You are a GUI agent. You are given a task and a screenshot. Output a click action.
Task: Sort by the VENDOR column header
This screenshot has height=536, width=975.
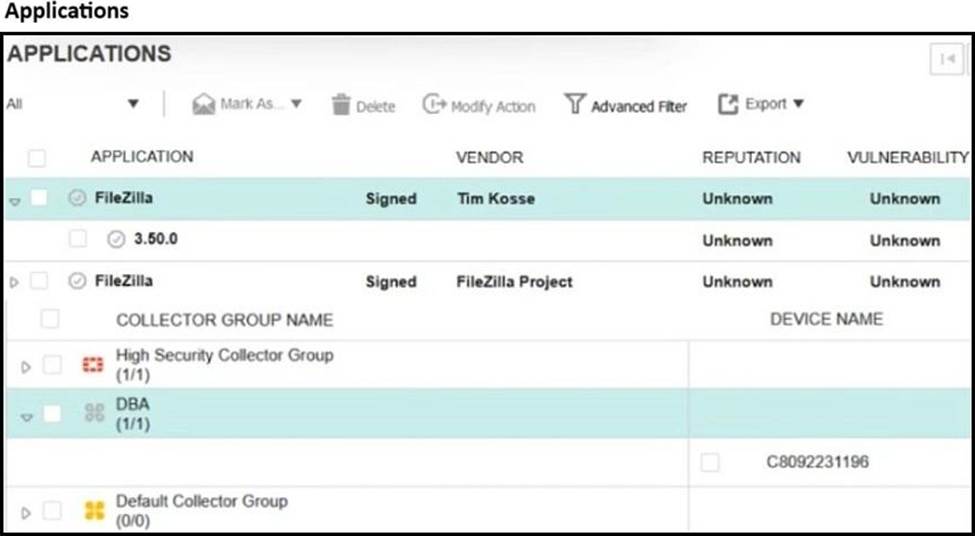click(x=489, y=157)
